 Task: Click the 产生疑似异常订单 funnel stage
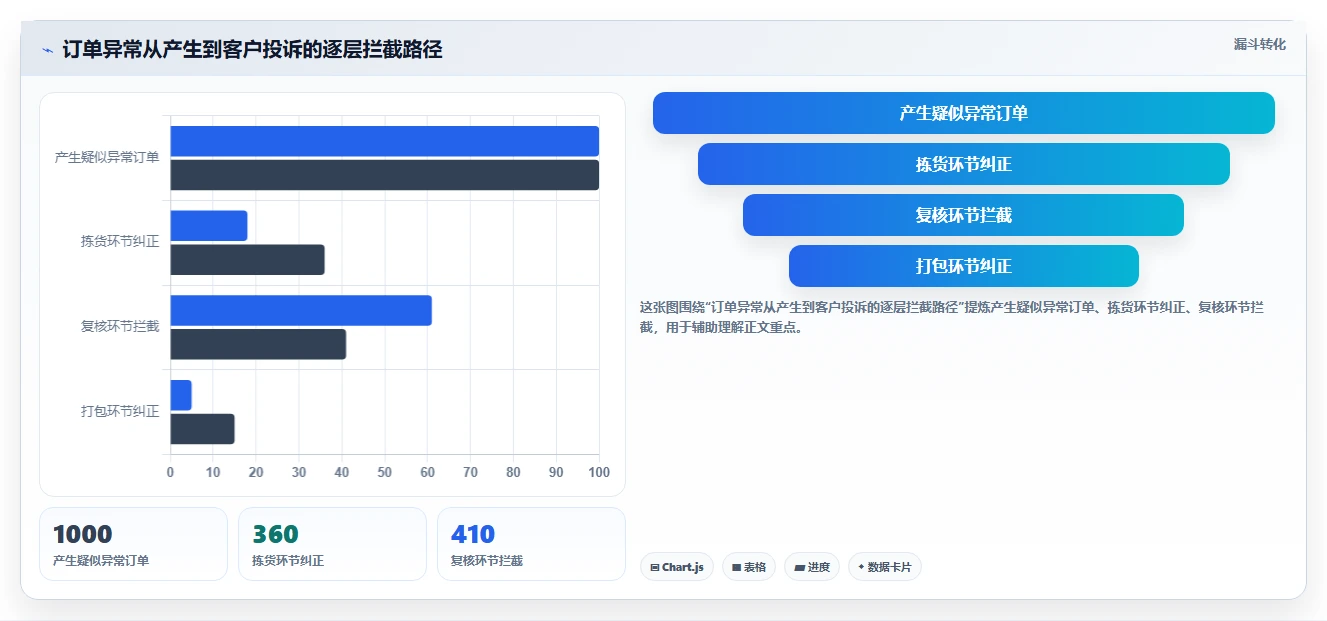963,113
